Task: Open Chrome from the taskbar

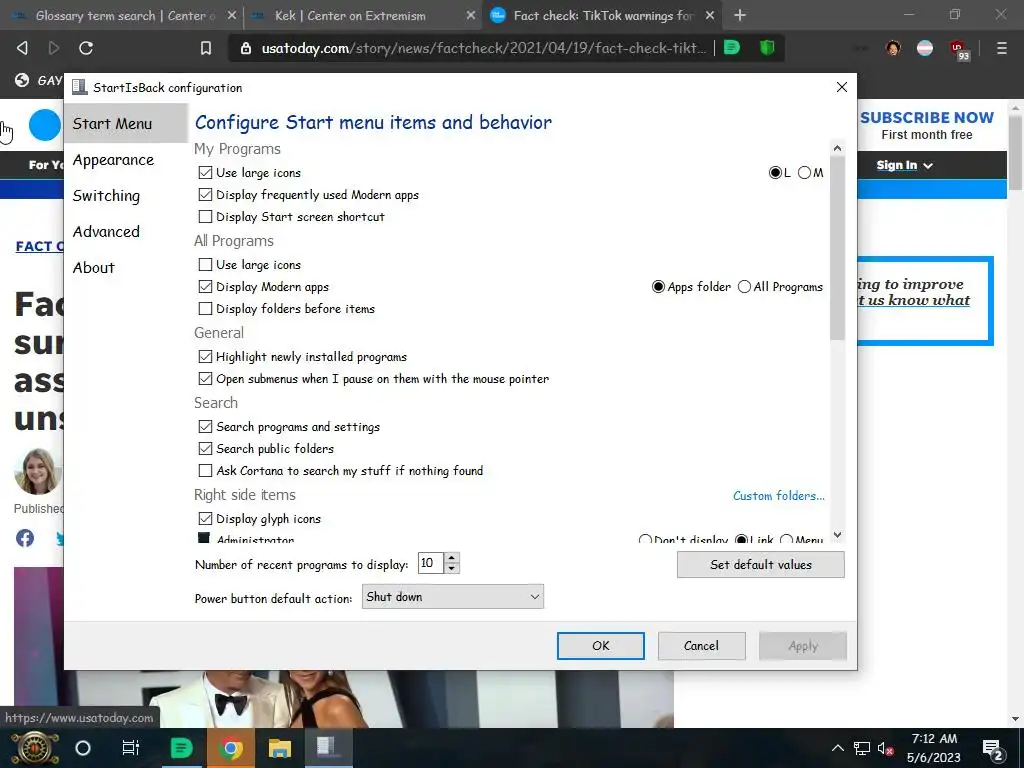Action: pos(230,748)
